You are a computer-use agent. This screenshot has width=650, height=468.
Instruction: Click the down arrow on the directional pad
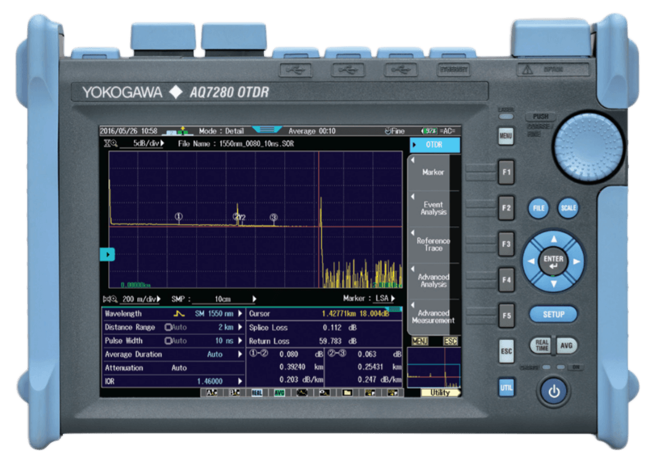coord(554,284)
